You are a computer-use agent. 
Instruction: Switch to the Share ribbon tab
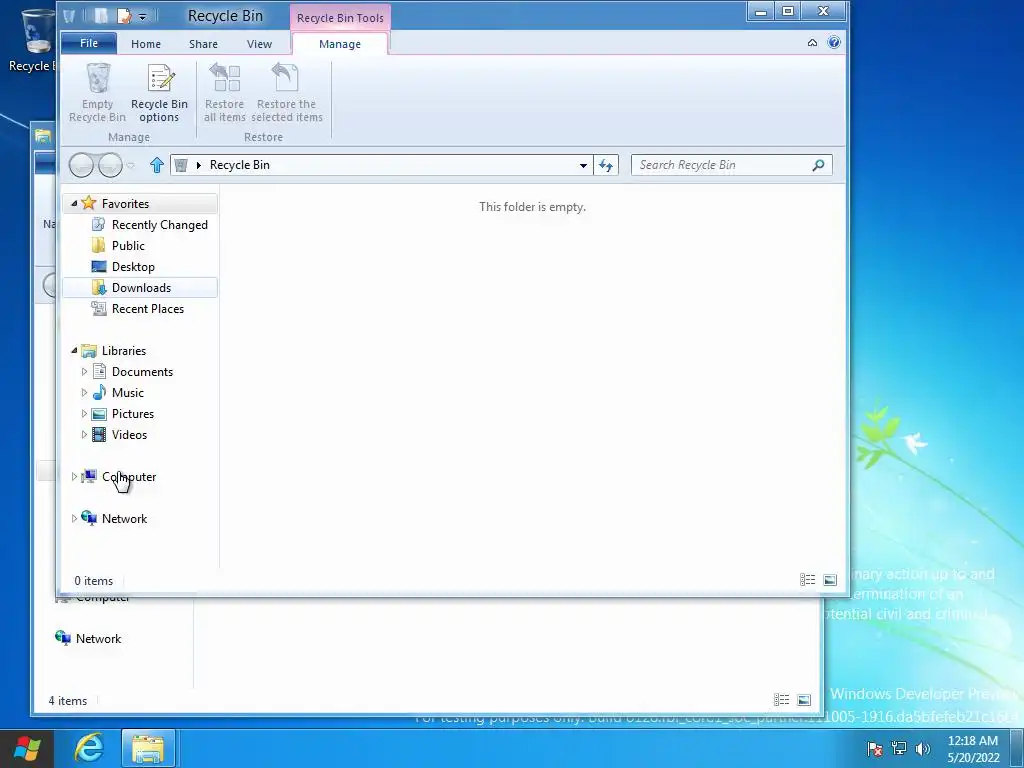(x=203, y=44)
